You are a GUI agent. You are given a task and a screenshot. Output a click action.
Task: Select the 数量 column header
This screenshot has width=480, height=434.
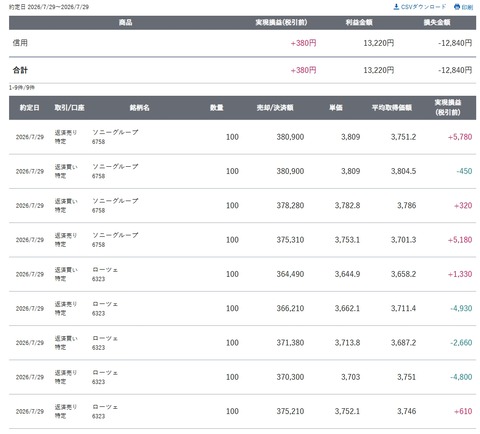pos(217,108)
